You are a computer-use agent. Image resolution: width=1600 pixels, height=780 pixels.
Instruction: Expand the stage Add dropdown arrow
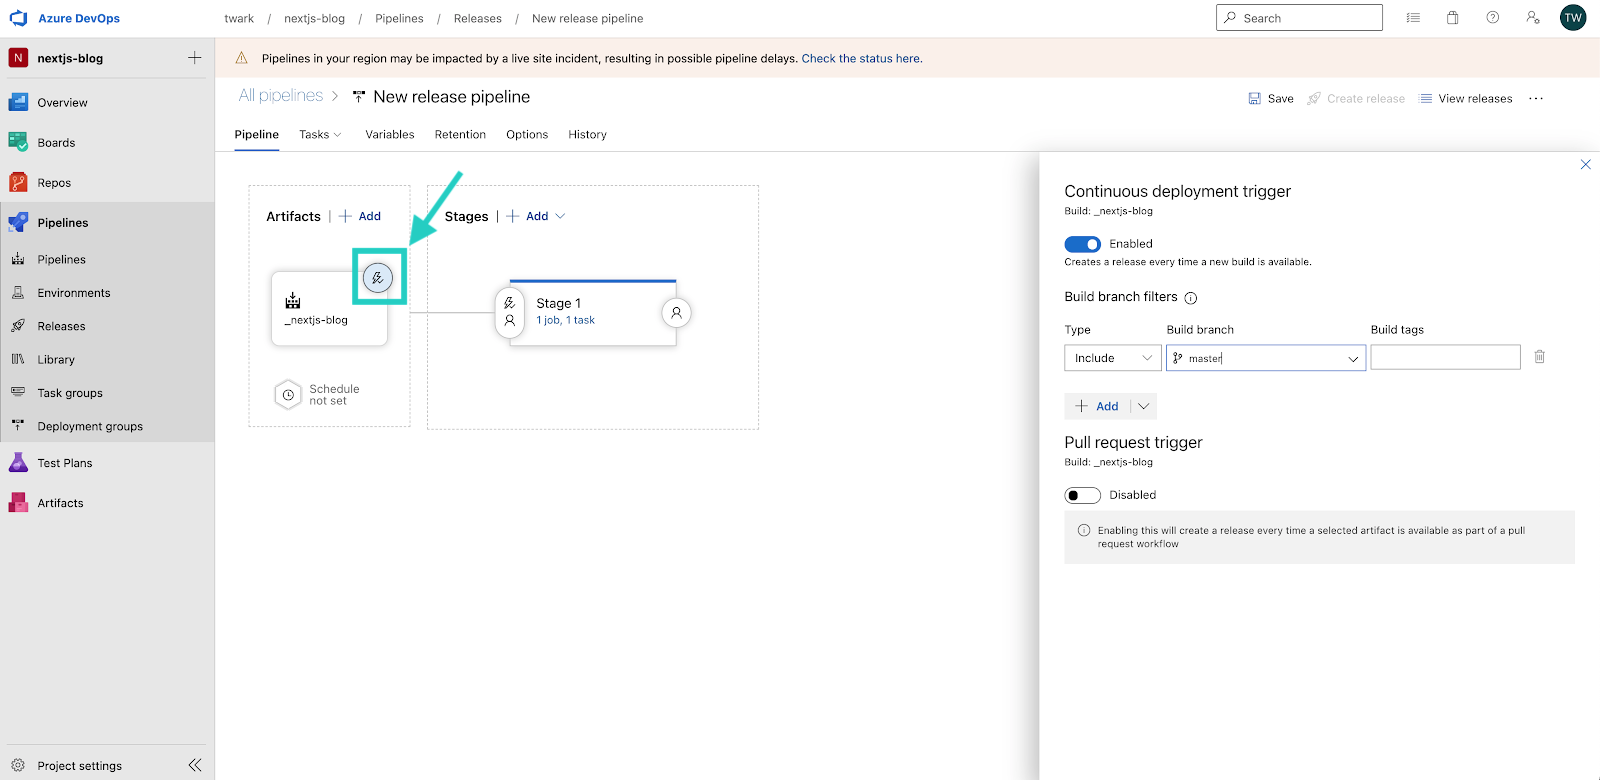(560, 216)
